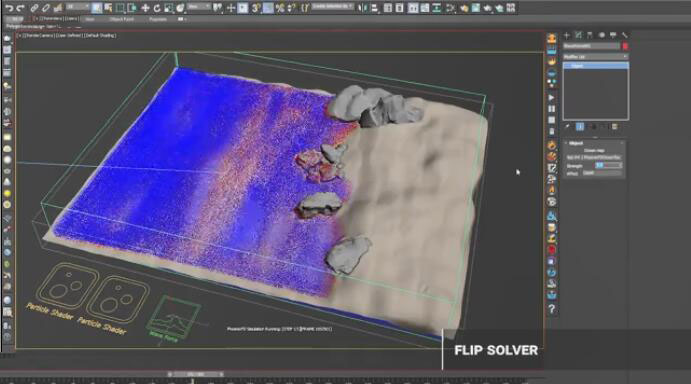Activate the Select and Rotate tool
The height and width of the screenshot is (384, 691).
click(x=157, y=8)
